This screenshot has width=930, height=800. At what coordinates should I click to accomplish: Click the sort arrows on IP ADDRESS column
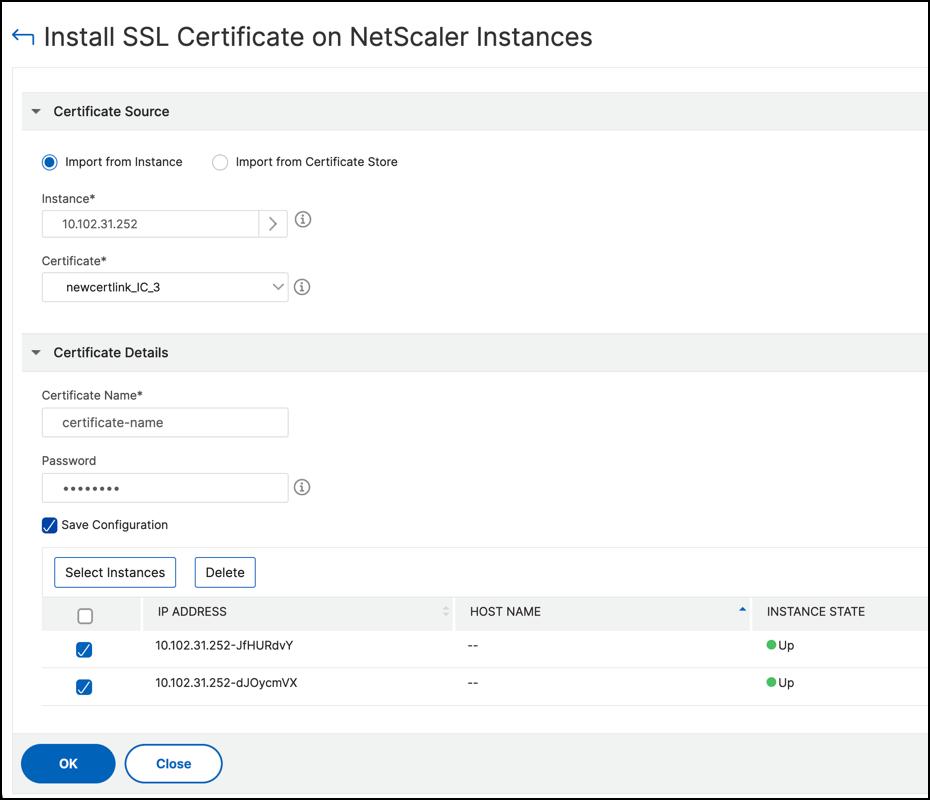point(447,612)
